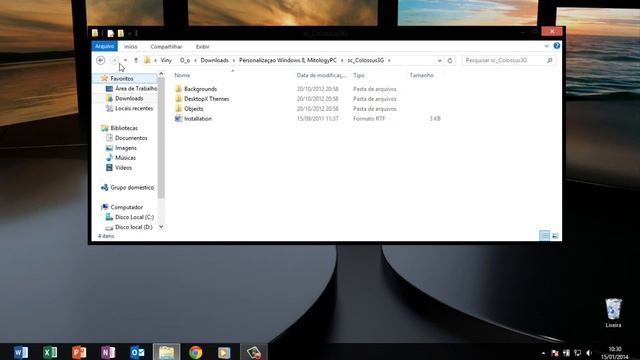Click the Properties quick access icon

(110, 33)
